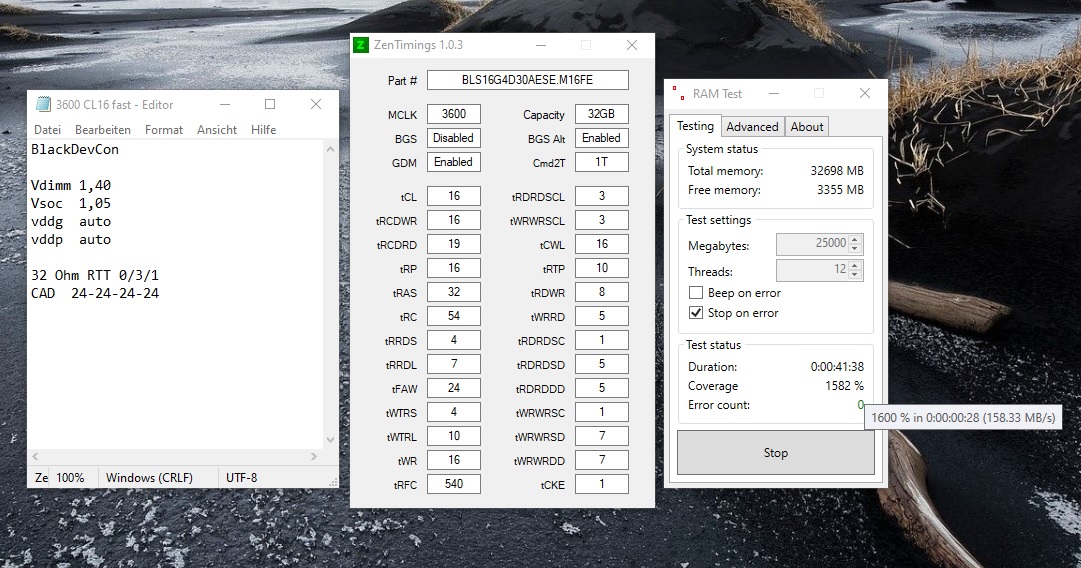
Task: Minimize the Editor window
Action: [x=225, y=104]
